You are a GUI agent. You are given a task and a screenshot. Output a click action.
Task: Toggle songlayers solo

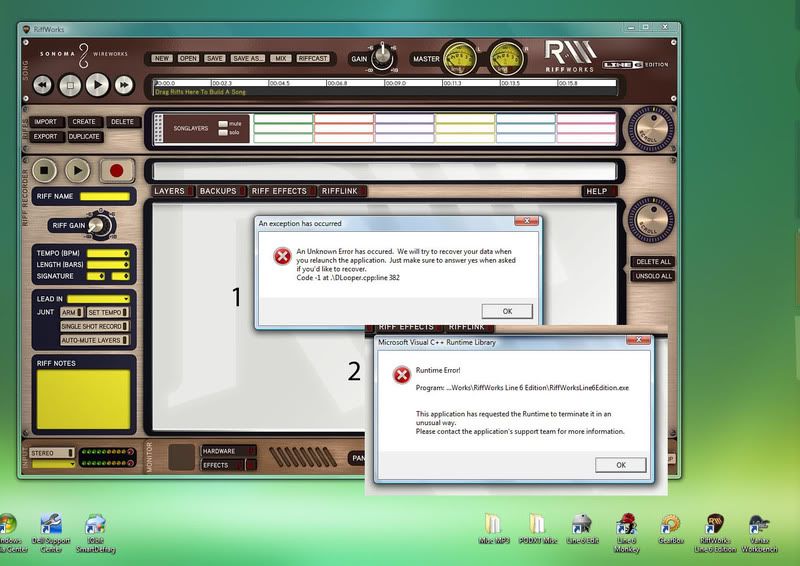[223, 133]
